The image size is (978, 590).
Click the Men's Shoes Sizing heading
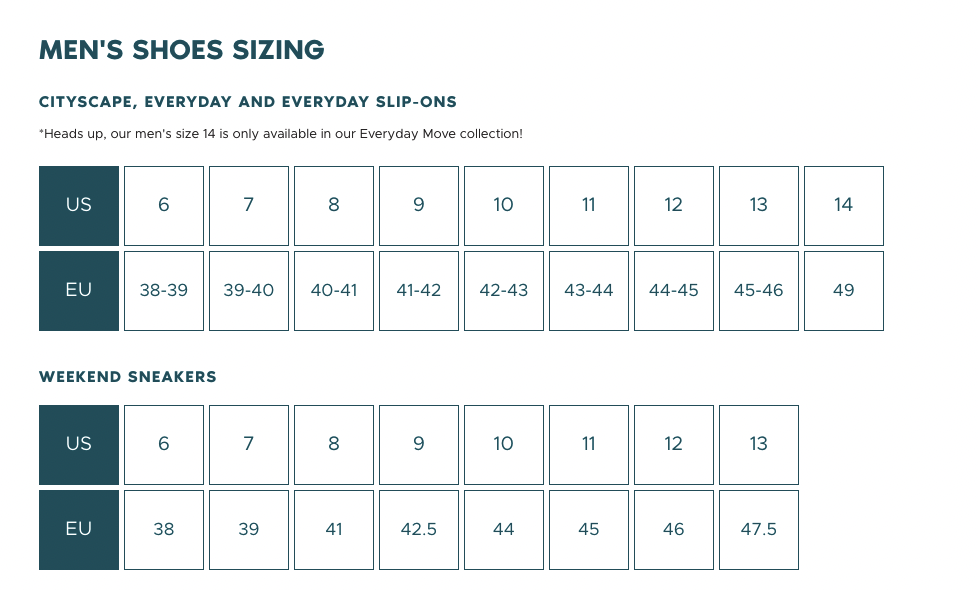pos(181,49)
